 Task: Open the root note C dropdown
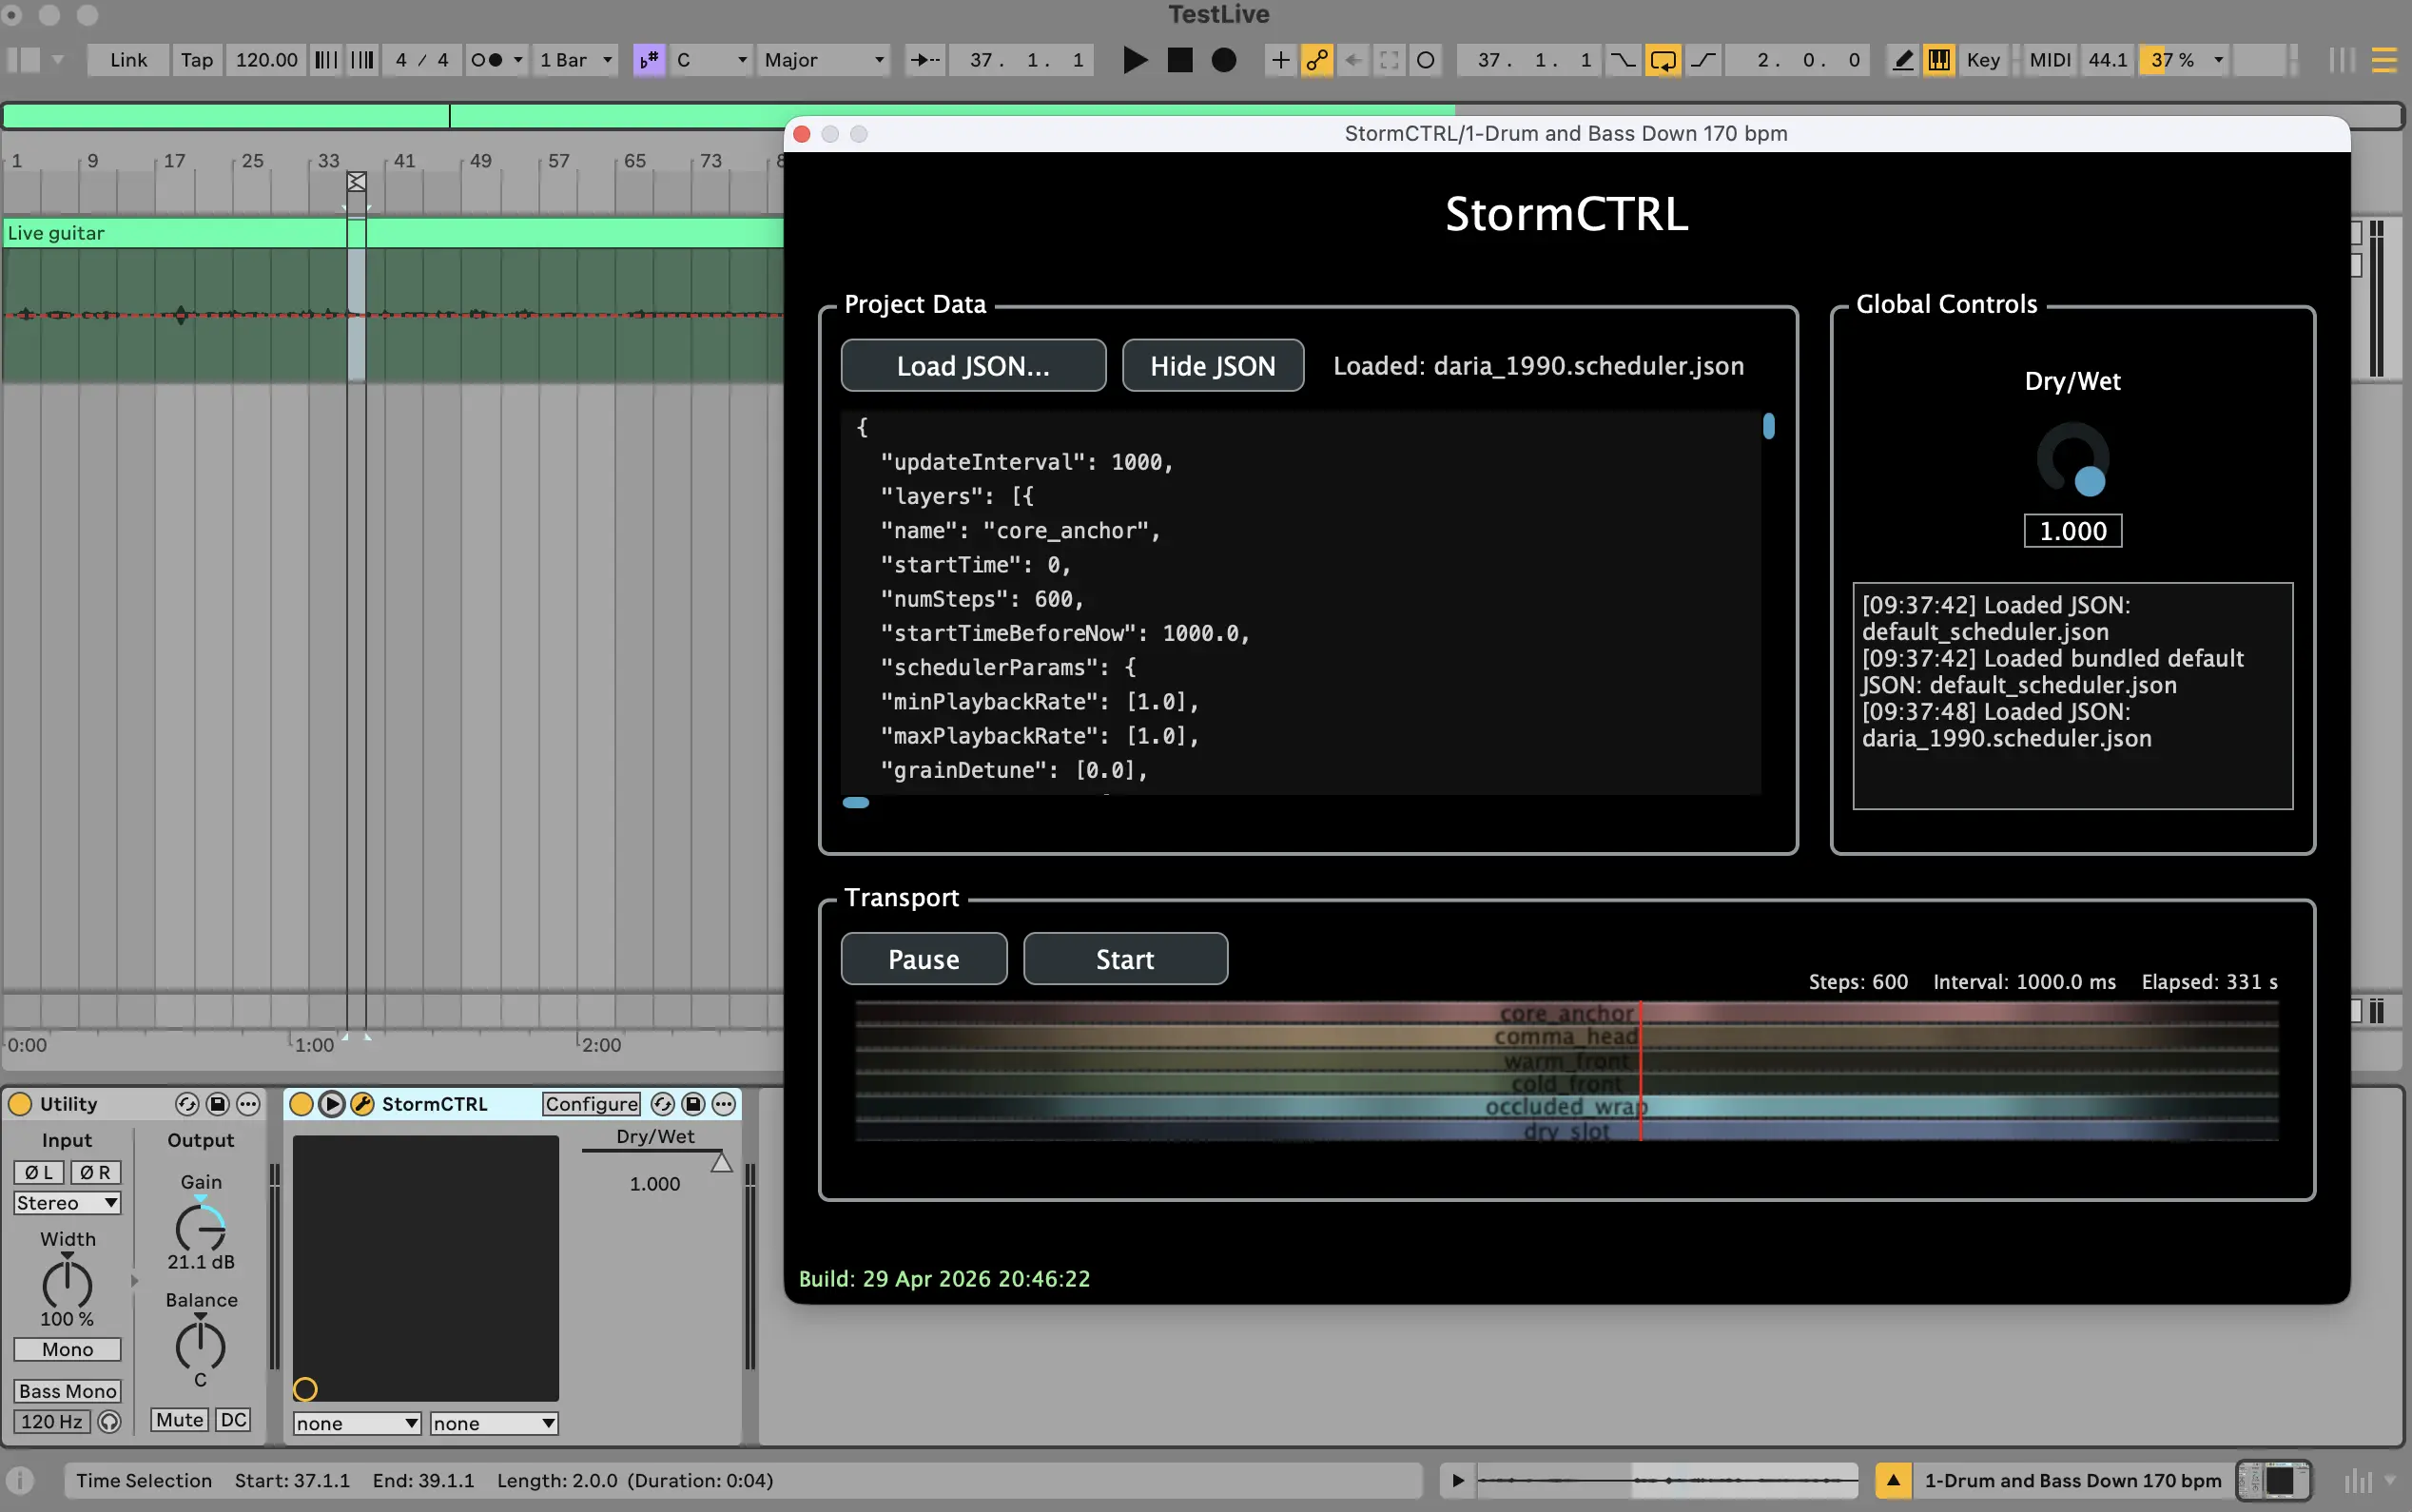pyautogui.click(x=712, y=60)
